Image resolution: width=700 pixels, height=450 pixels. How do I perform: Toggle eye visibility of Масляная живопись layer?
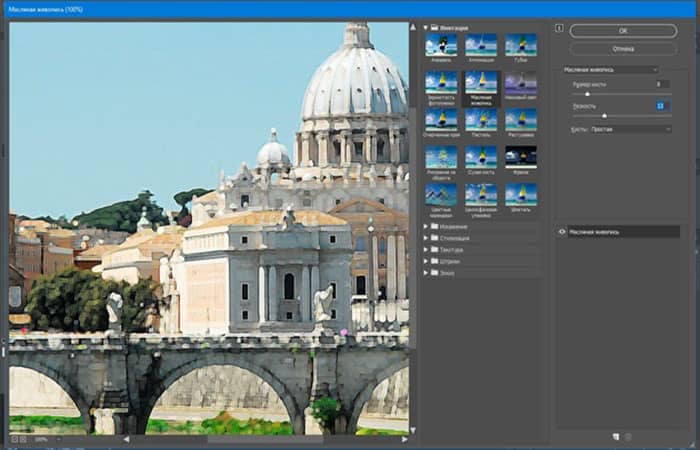coord(562,232)
